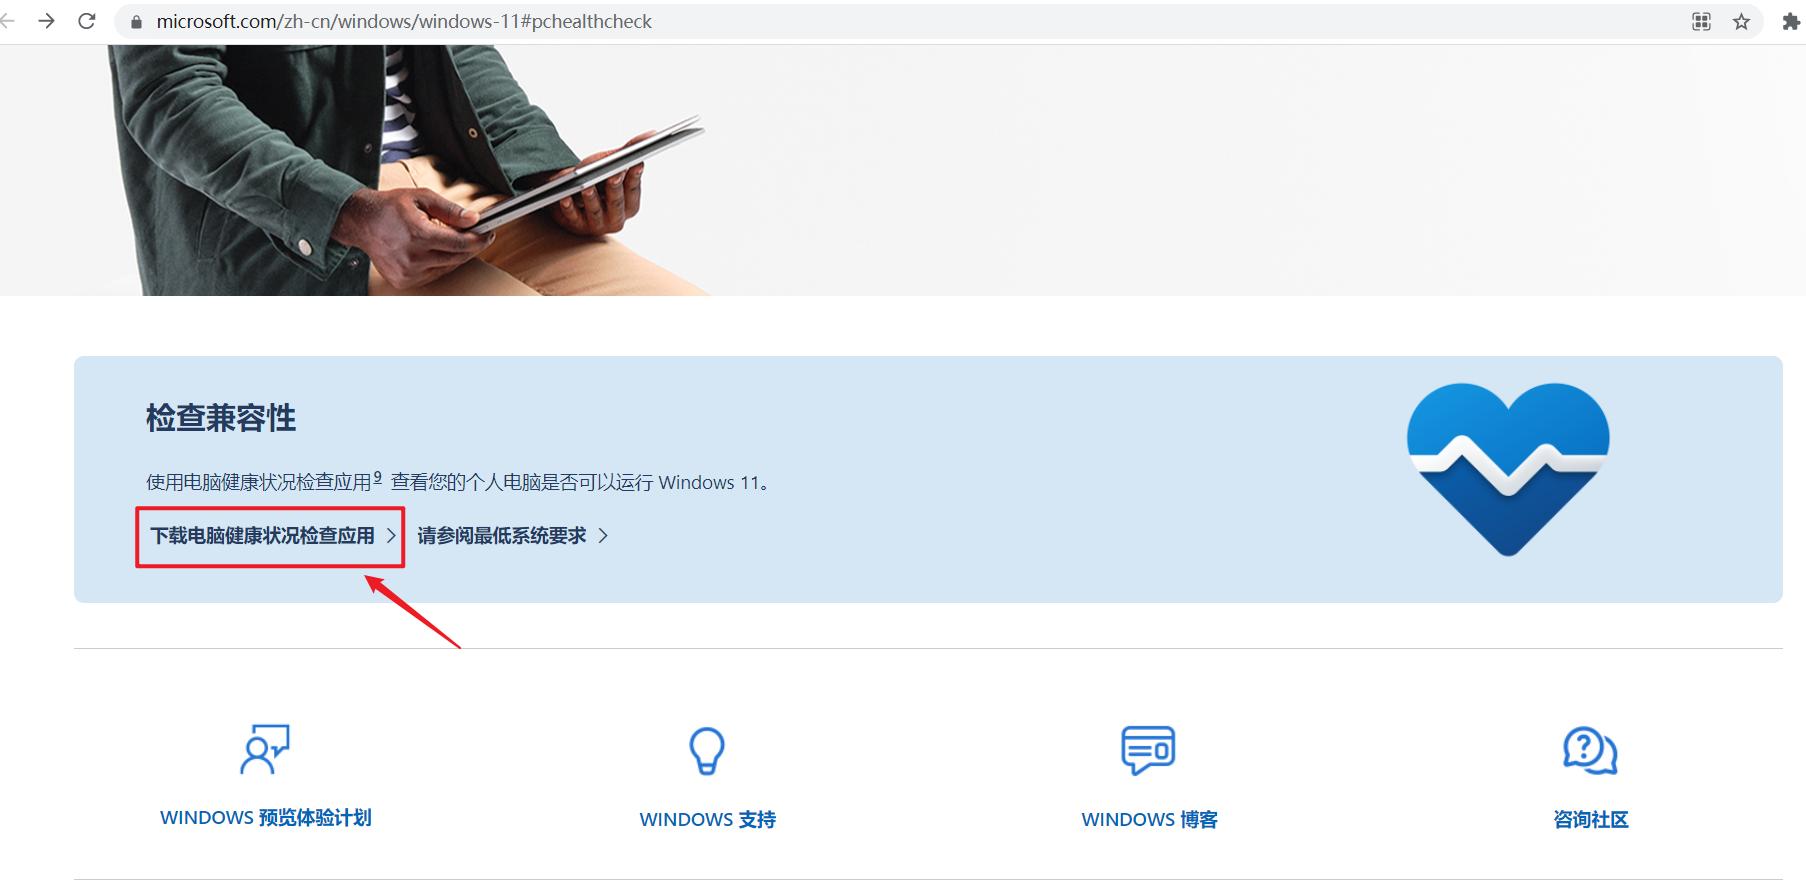Click the 检查兼容性 heading
Viewport: 1806px width, 880px height.
click(221, 418)
